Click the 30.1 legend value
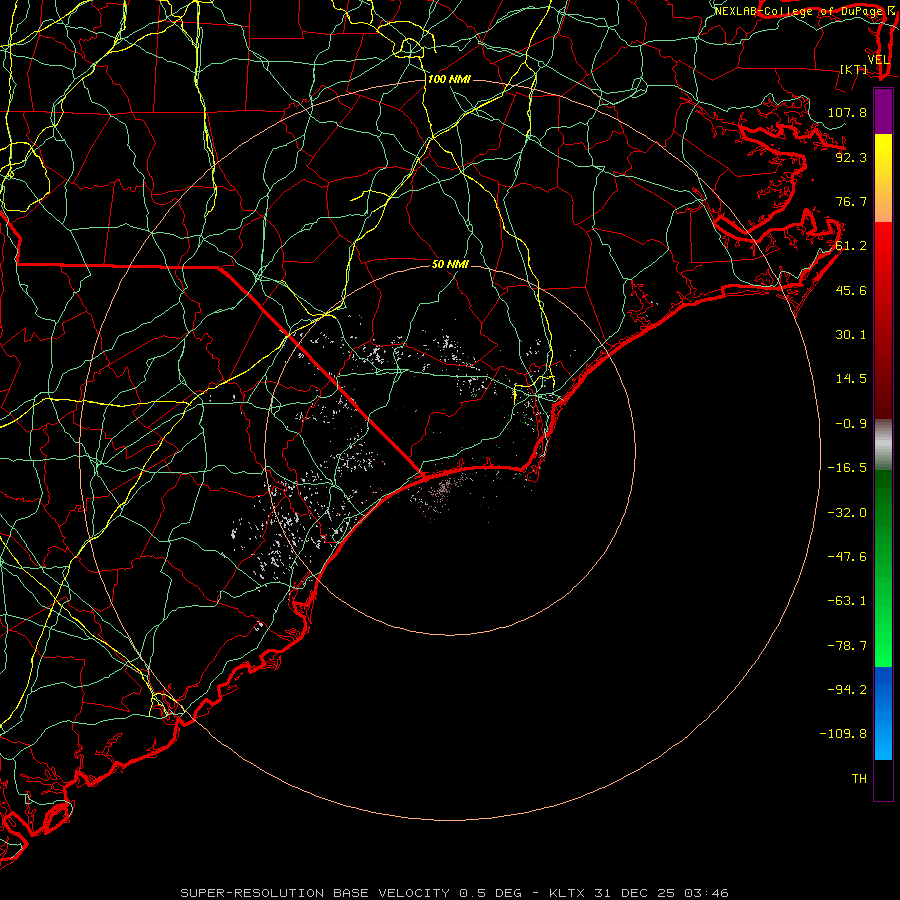 pos(851,335)
